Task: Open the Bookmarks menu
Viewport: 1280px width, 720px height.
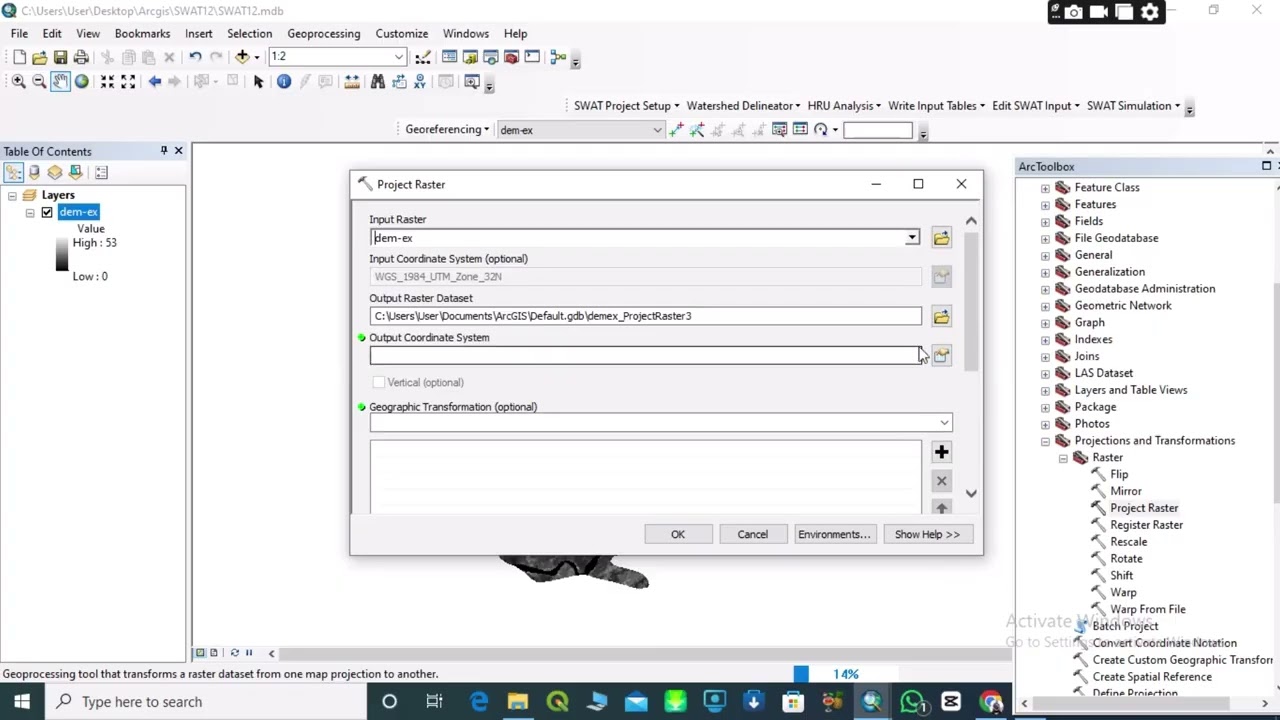Action: coord(142,33)
